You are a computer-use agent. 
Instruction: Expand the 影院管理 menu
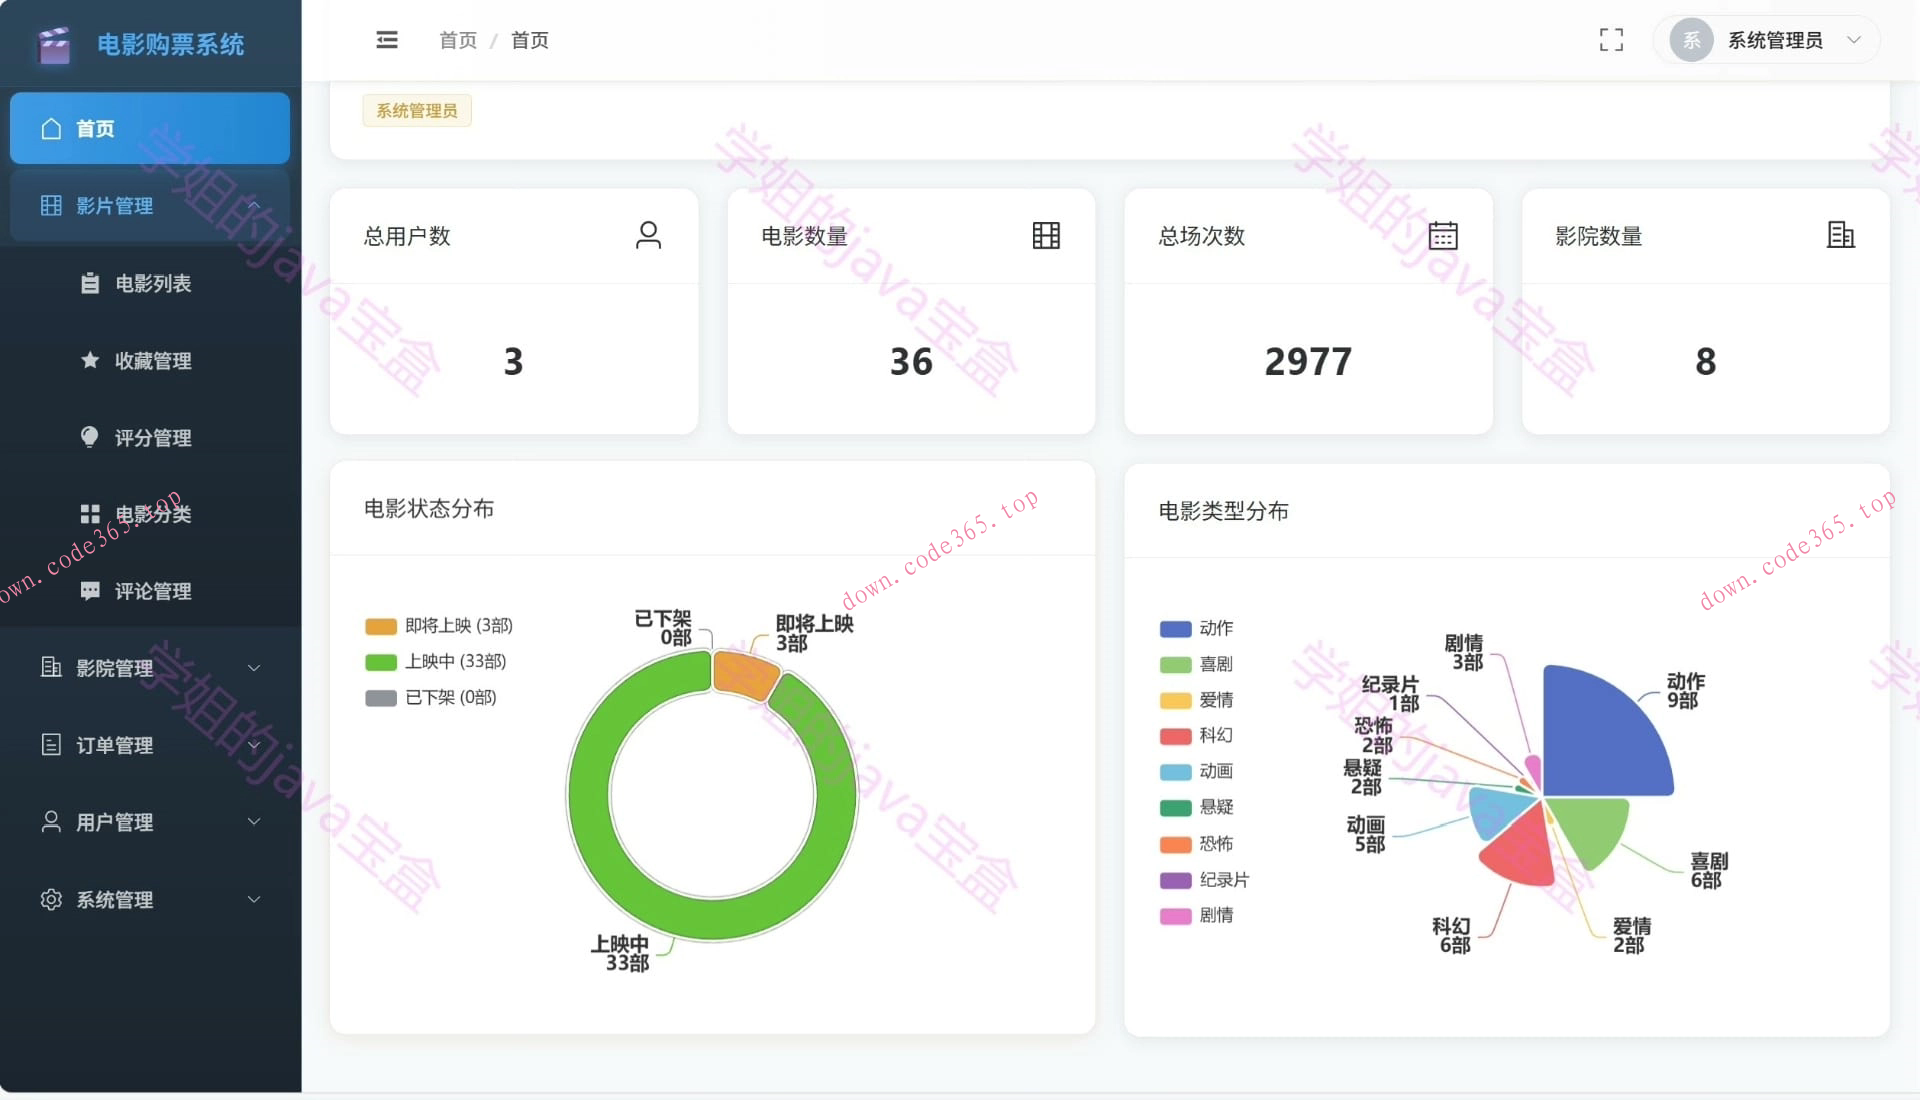(x=150, y=668)
